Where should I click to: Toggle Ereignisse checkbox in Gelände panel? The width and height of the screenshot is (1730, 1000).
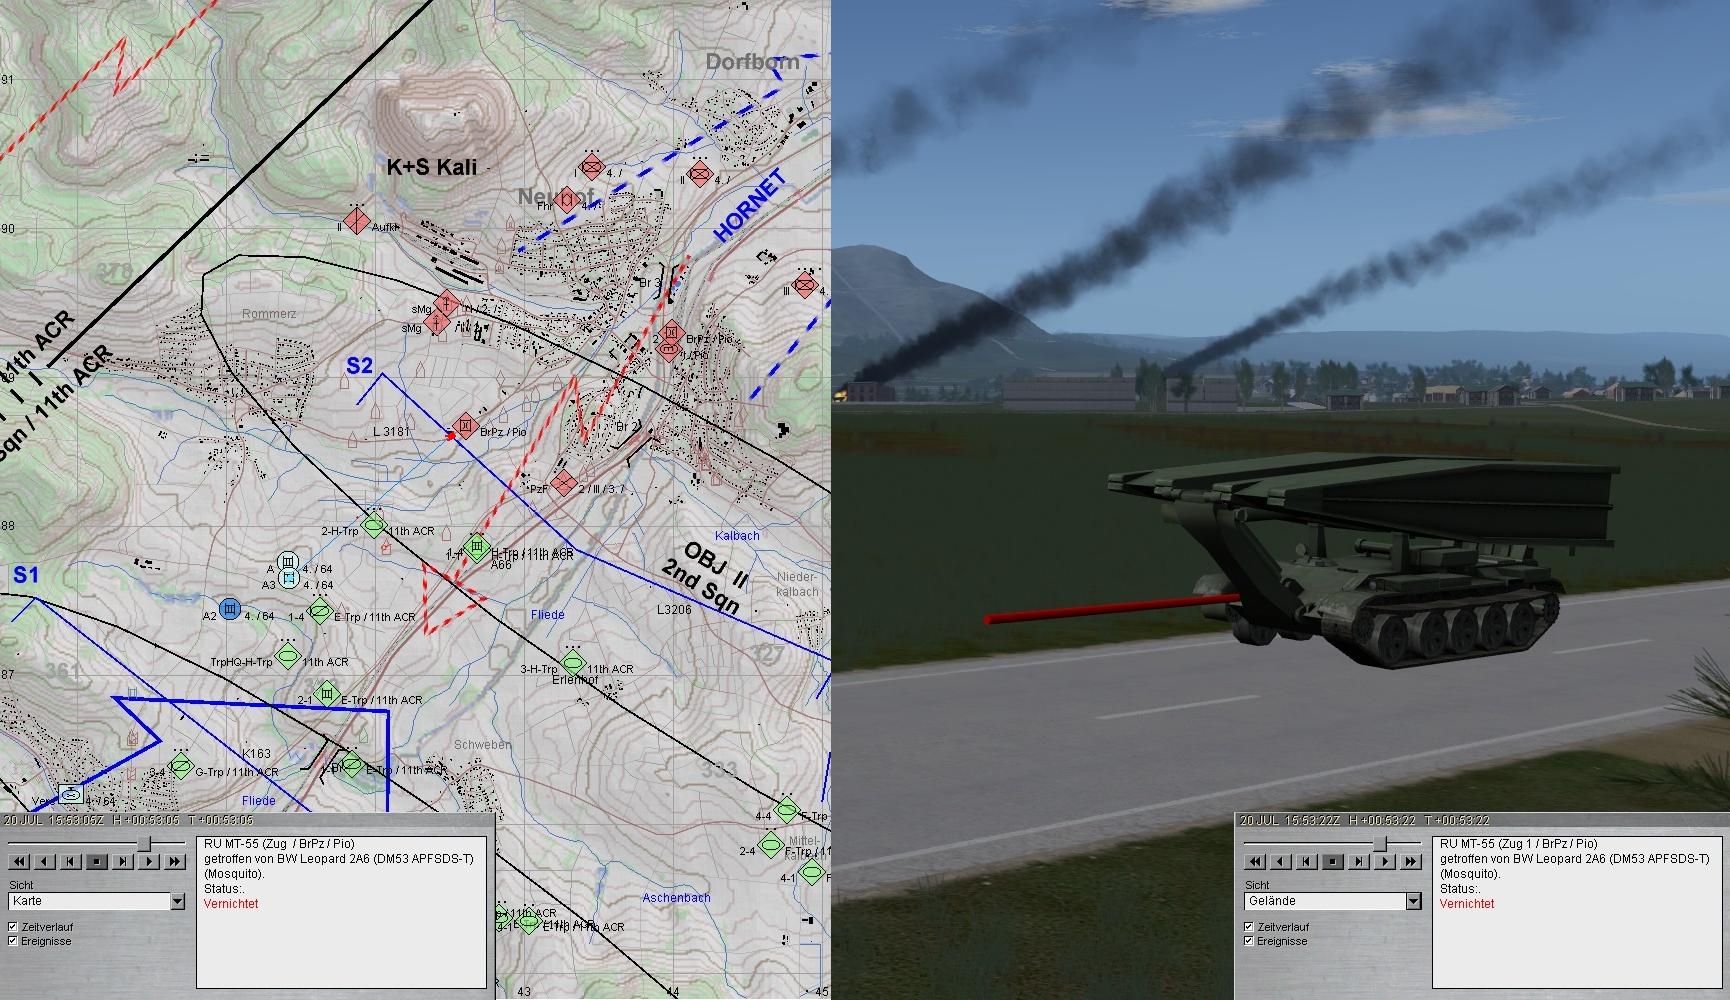(x=1249, y=941)
